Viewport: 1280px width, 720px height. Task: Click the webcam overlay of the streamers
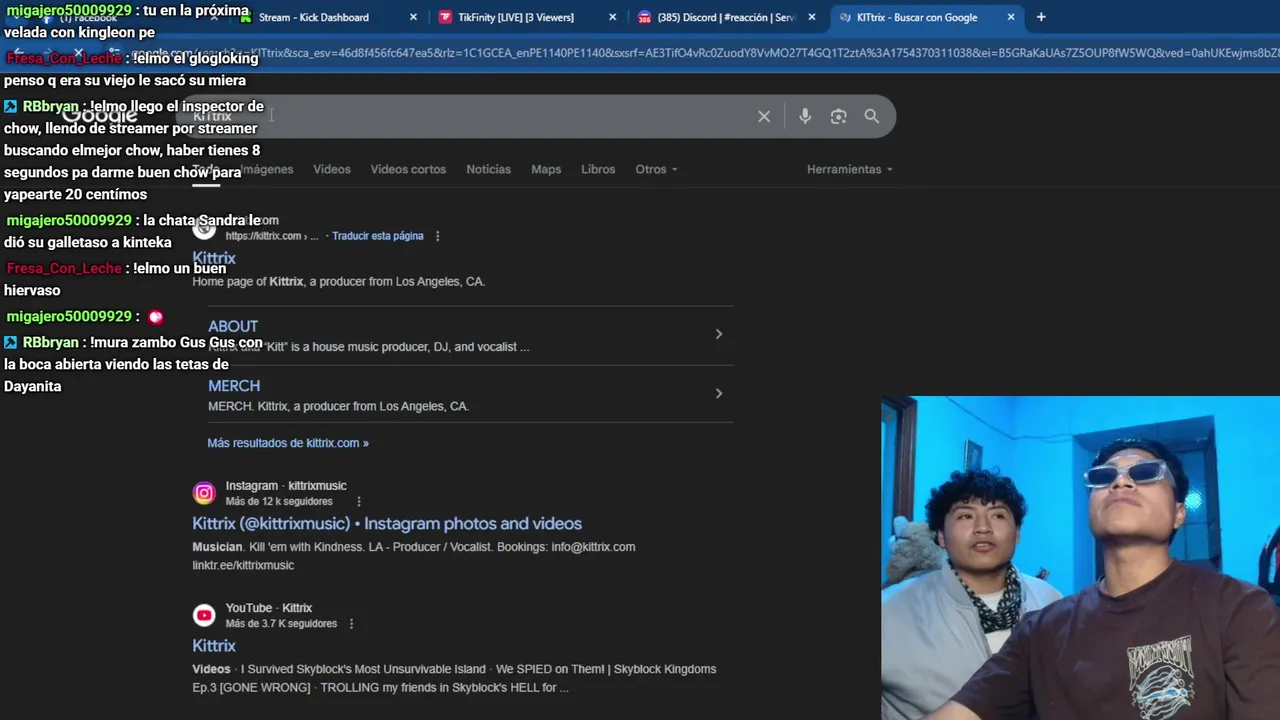click(x=1080, y=558)
